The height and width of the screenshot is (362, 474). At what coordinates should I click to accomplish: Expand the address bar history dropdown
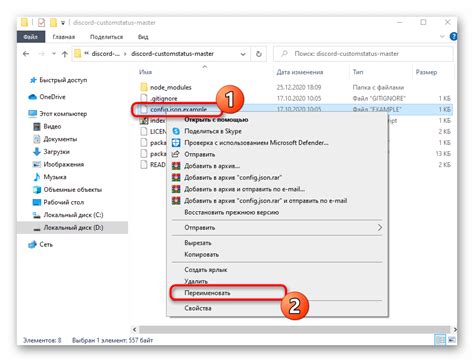click(x=243, y=54)
